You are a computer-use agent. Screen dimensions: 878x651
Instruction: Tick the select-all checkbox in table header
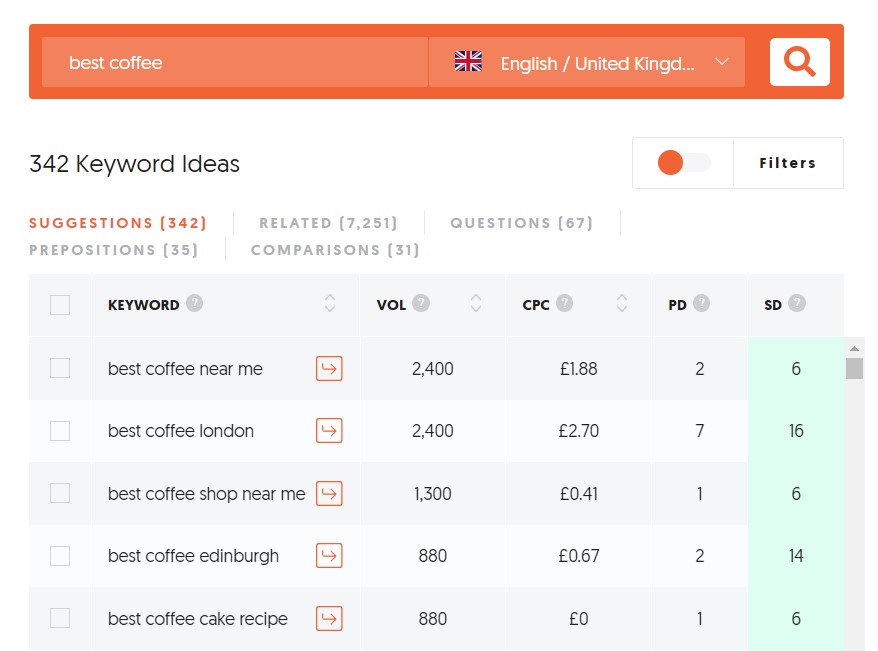pos(60,305)
